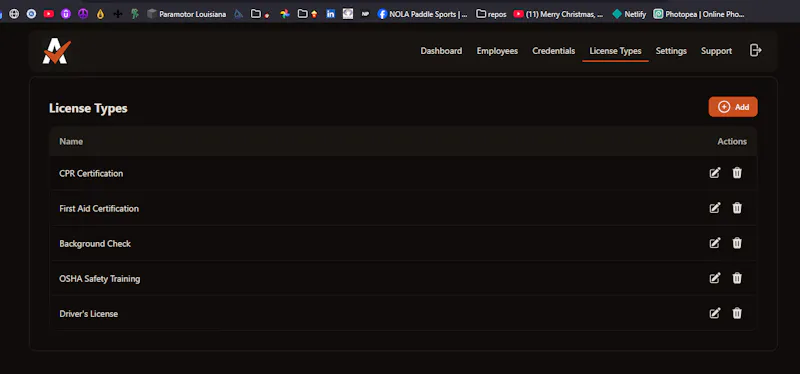Viewport: 800px width, 374px height.
Task: Open the Netlify bookmark
Action: pos(629,14)
